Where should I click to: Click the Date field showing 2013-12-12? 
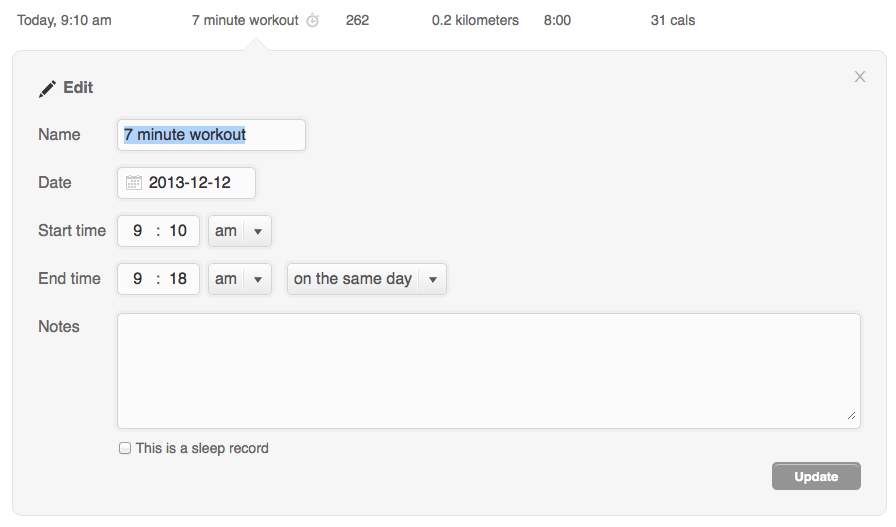(186, 183)
